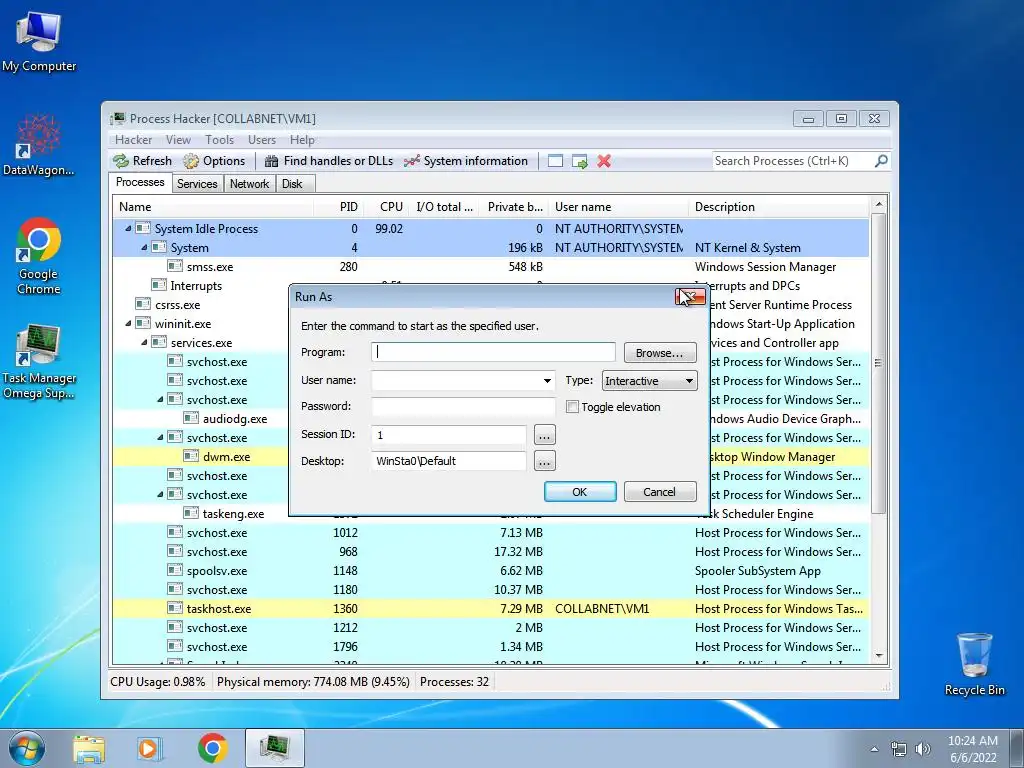Open the DataWagon desktop shortcut

click(39, 145)
